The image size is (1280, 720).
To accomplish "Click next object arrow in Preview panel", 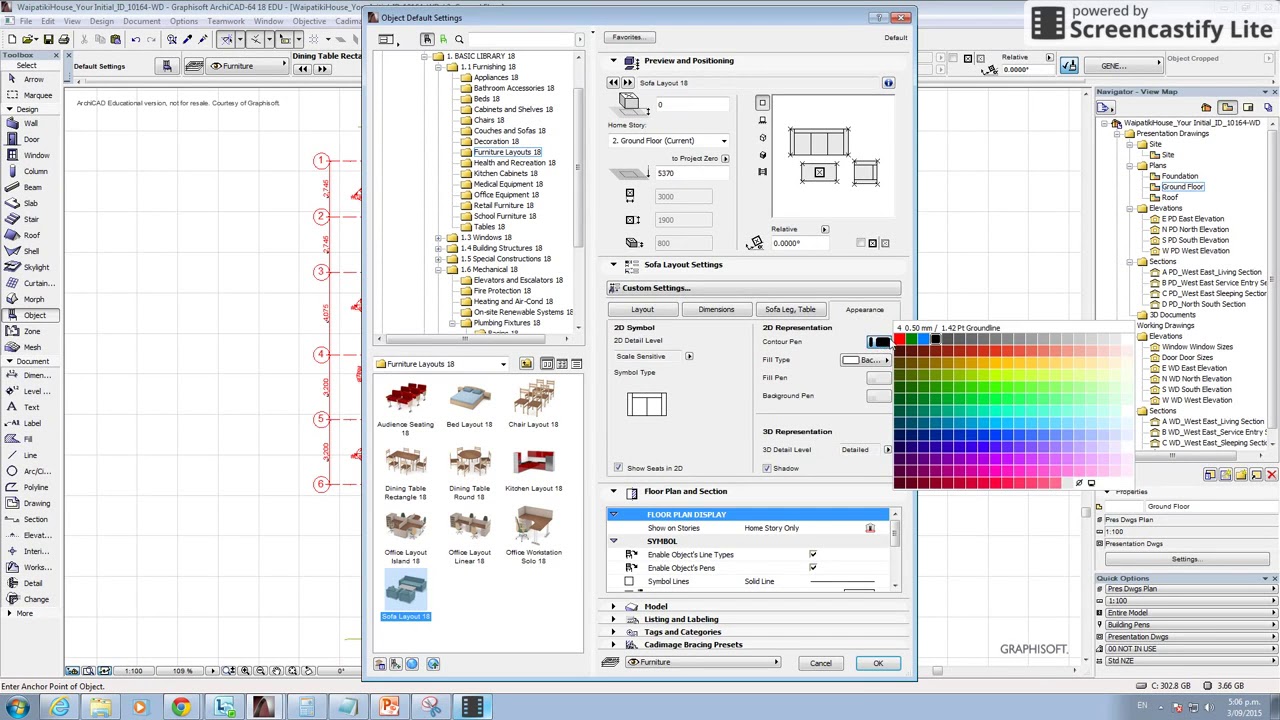I will (x=627, y=83).
